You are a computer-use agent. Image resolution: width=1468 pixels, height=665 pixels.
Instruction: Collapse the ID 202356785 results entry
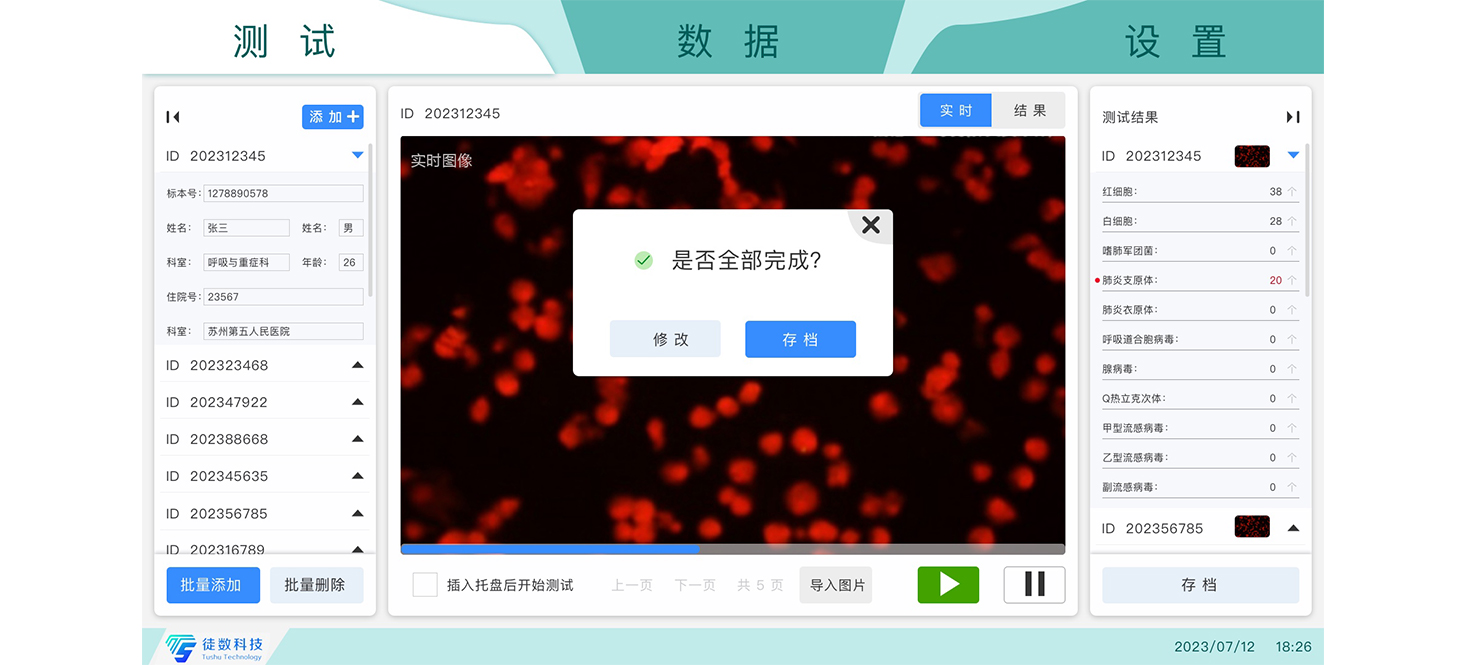pos(1293,527)
